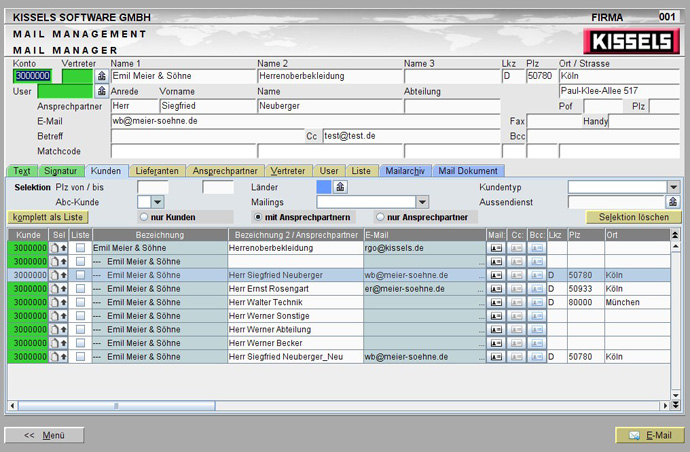Tick the Liste checkbox in the Herr Werner Sonstige row
The image size is (690, 452).
tap(80, 316)
